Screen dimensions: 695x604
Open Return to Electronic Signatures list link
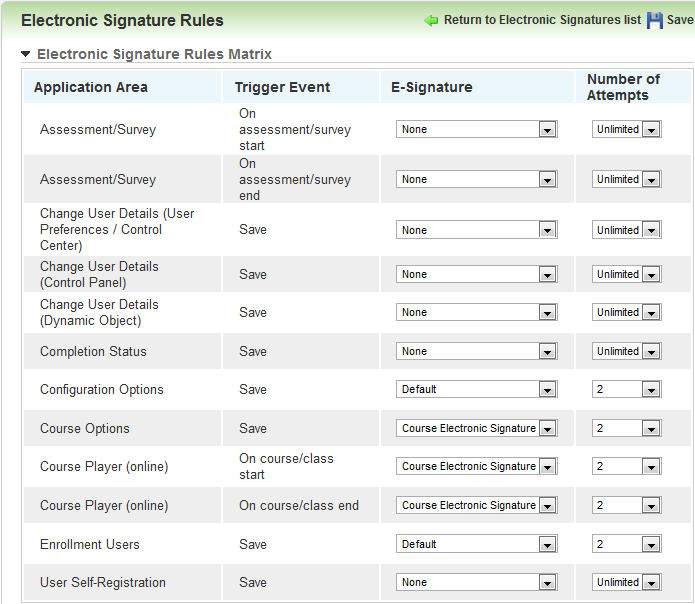pyautogui.click(x=542, y=20)
